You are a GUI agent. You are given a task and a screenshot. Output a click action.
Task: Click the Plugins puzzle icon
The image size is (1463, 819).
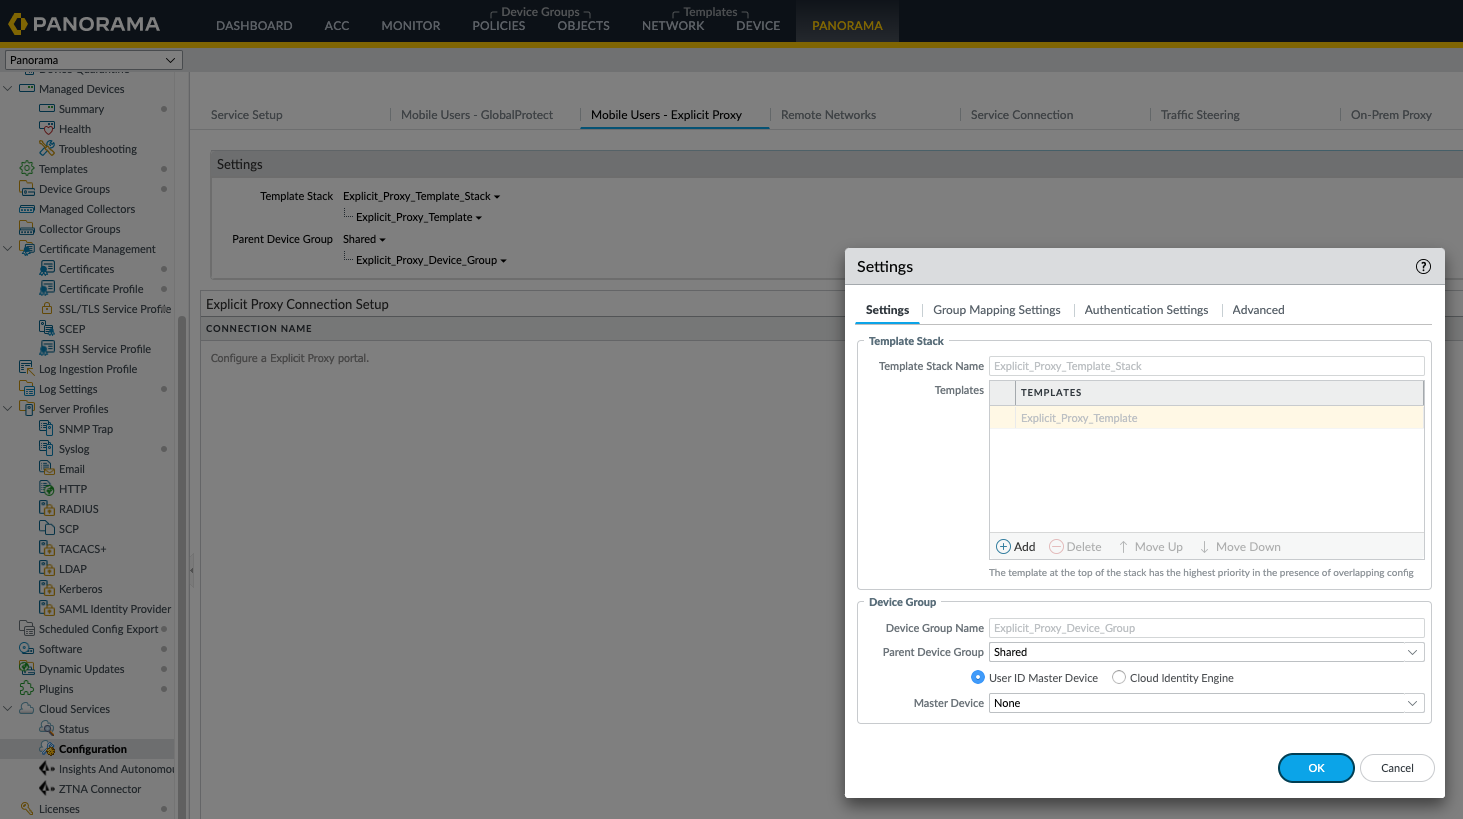(27, 689)
